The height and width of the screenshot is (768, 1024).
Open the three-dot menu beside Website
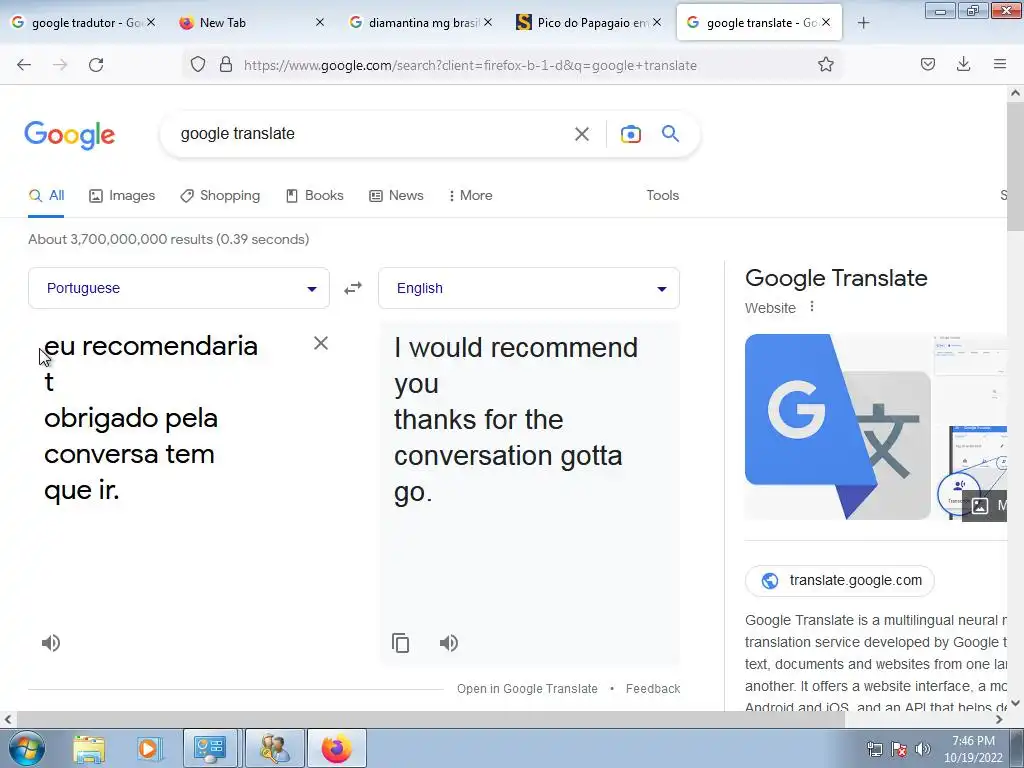click(x=812, y=307)
